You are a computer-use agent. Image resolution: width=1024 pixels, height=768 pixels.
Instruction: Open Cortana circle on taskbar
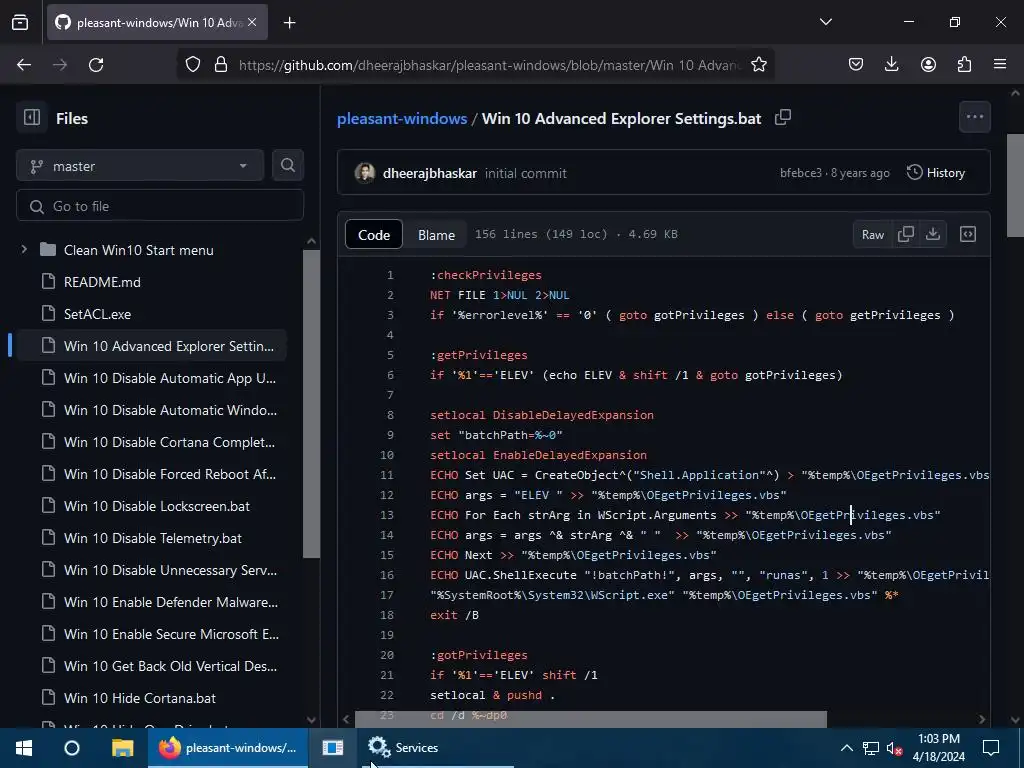(x=72, y=748)
